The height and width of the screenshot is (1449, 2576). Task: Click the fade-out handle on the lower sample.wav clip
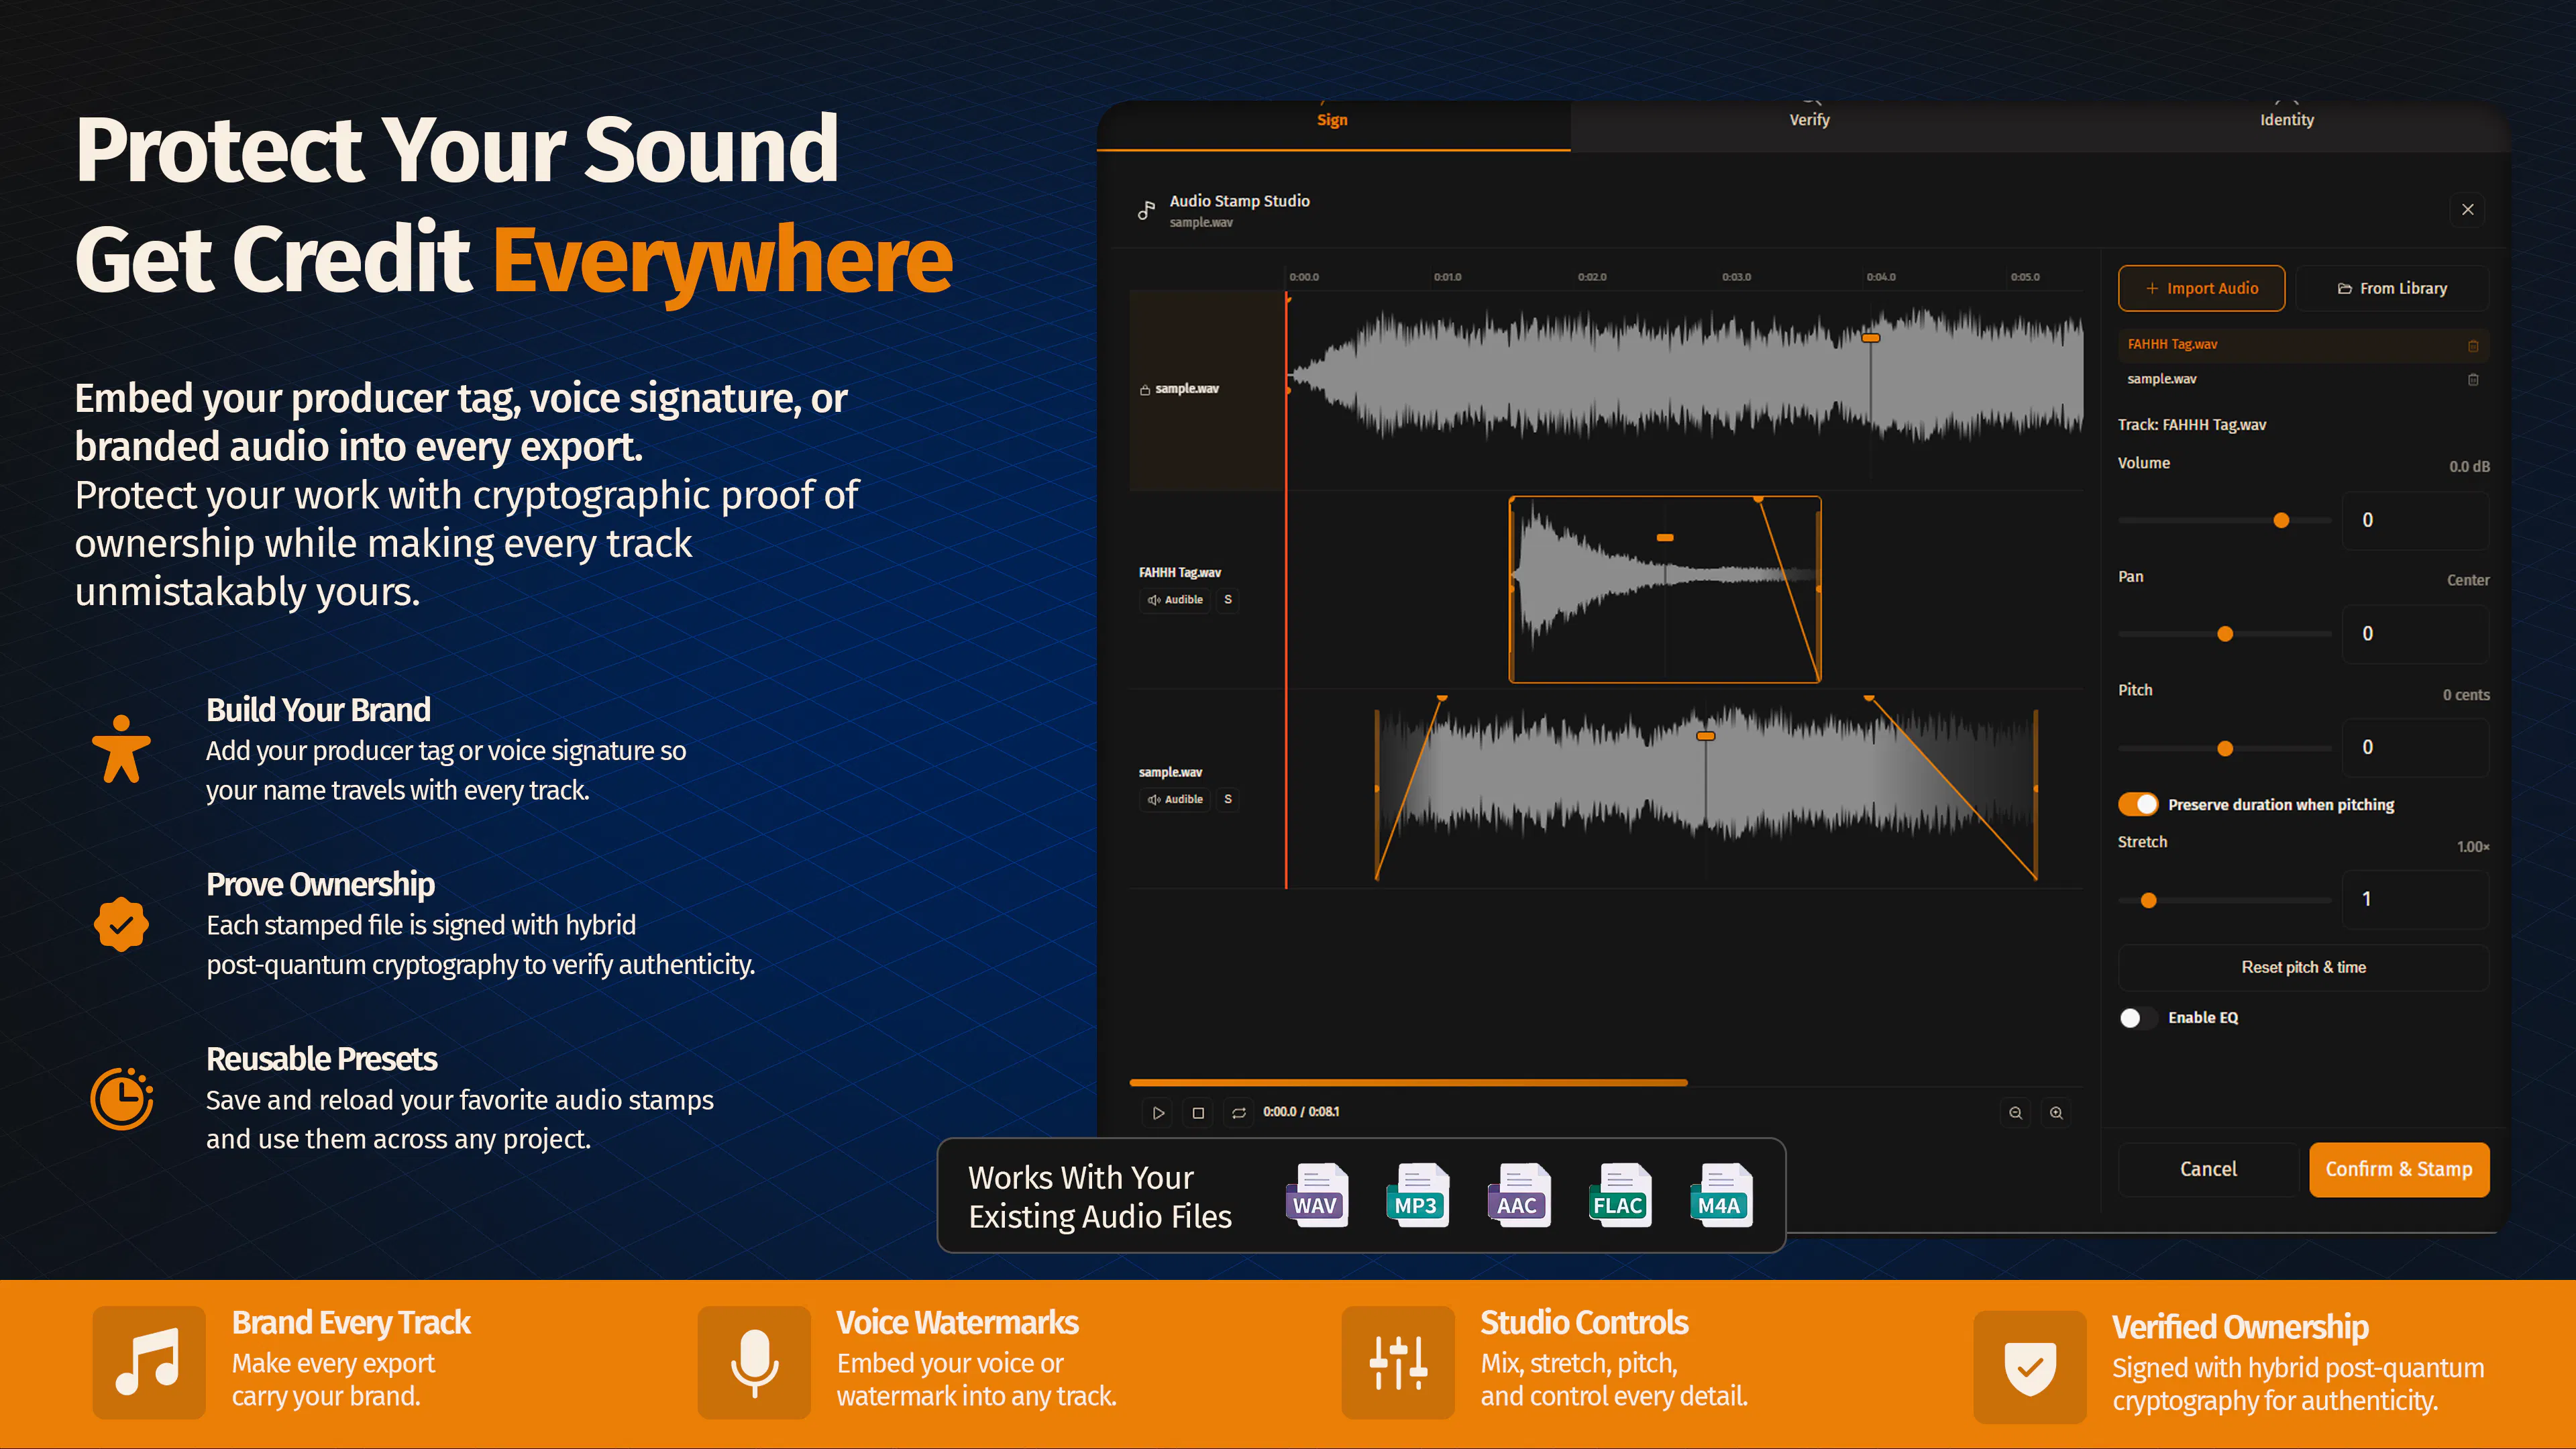(x=1868, y=697)
